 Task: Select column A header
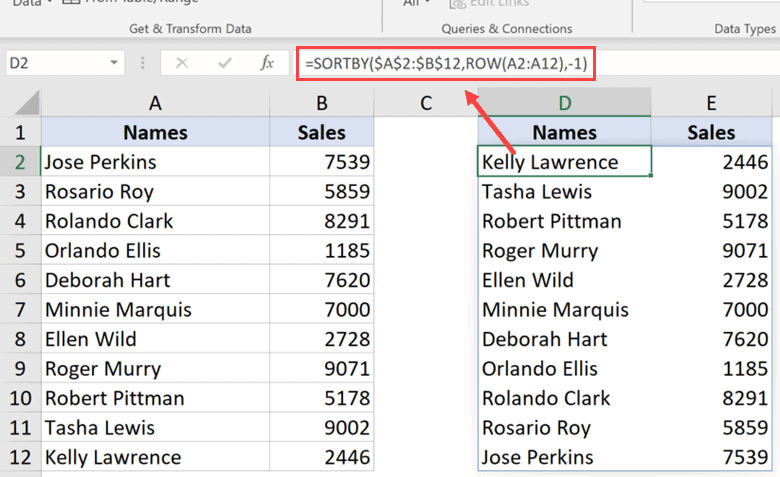[155, 102]
